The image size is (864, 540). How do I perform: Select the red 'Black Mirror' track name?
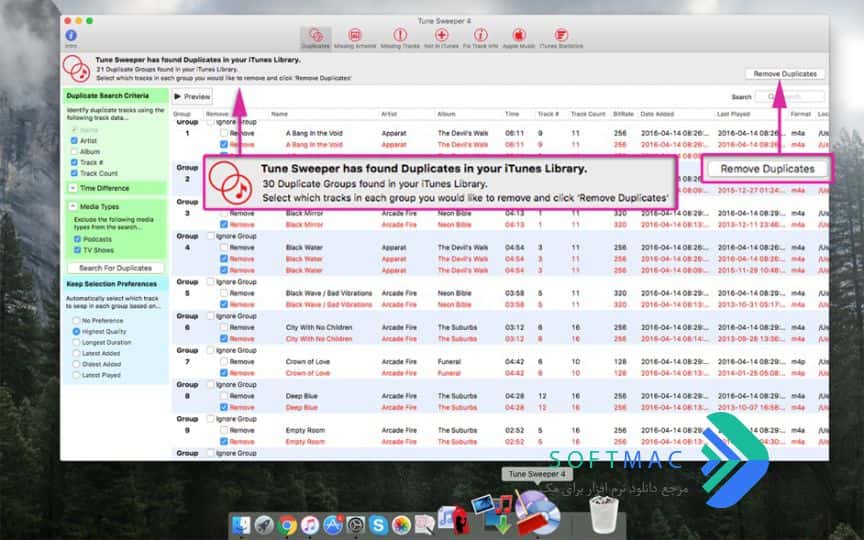[304, 225]
